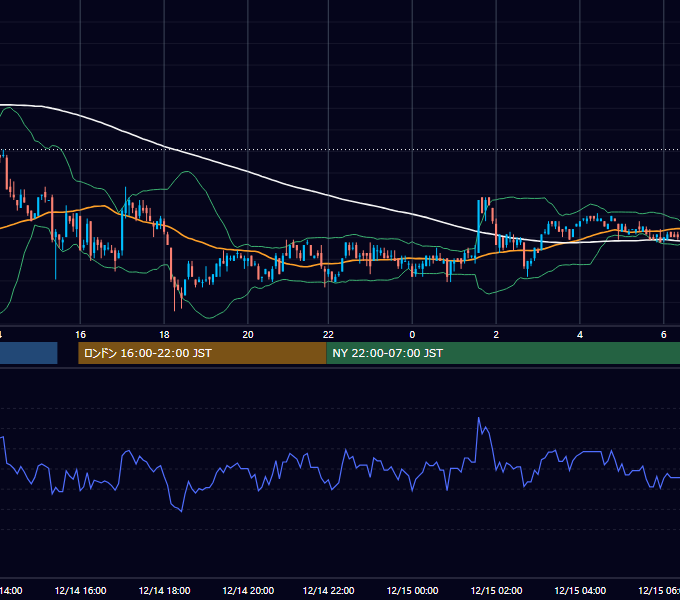Click hour label 16 on price chart axis

pos(80,335)
